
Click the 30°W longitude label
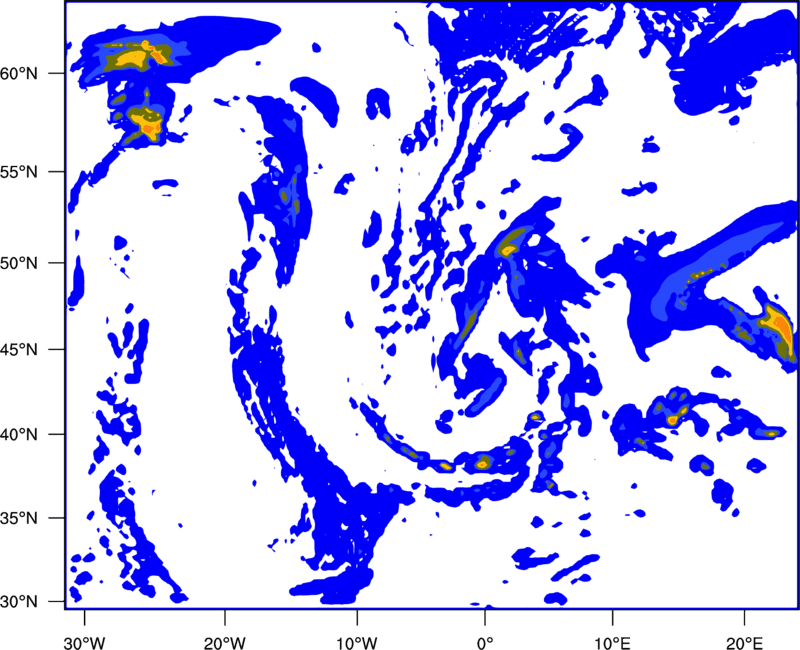84,643
